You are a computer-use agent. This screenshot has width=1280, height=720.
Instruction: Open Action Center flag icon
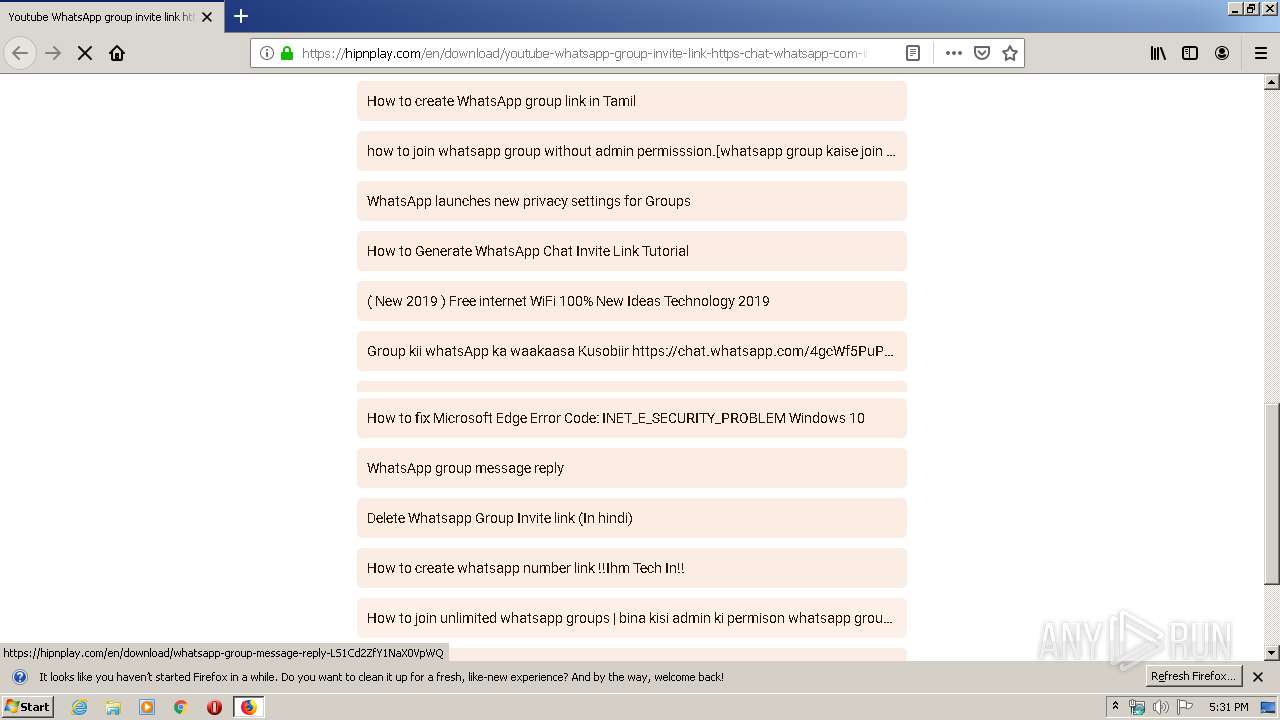[1185, 707]
